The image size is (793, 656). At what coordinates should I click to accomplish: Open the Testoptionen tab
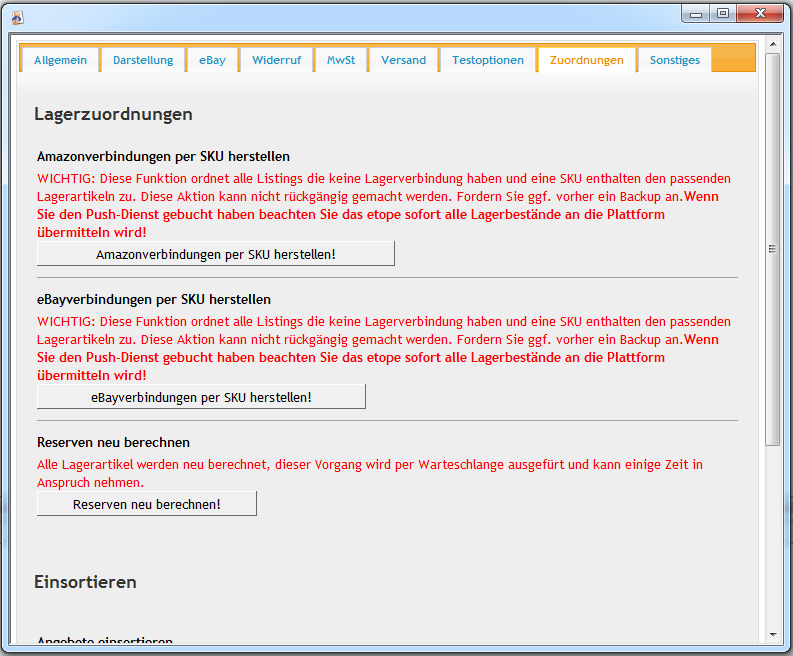point(488,60)
